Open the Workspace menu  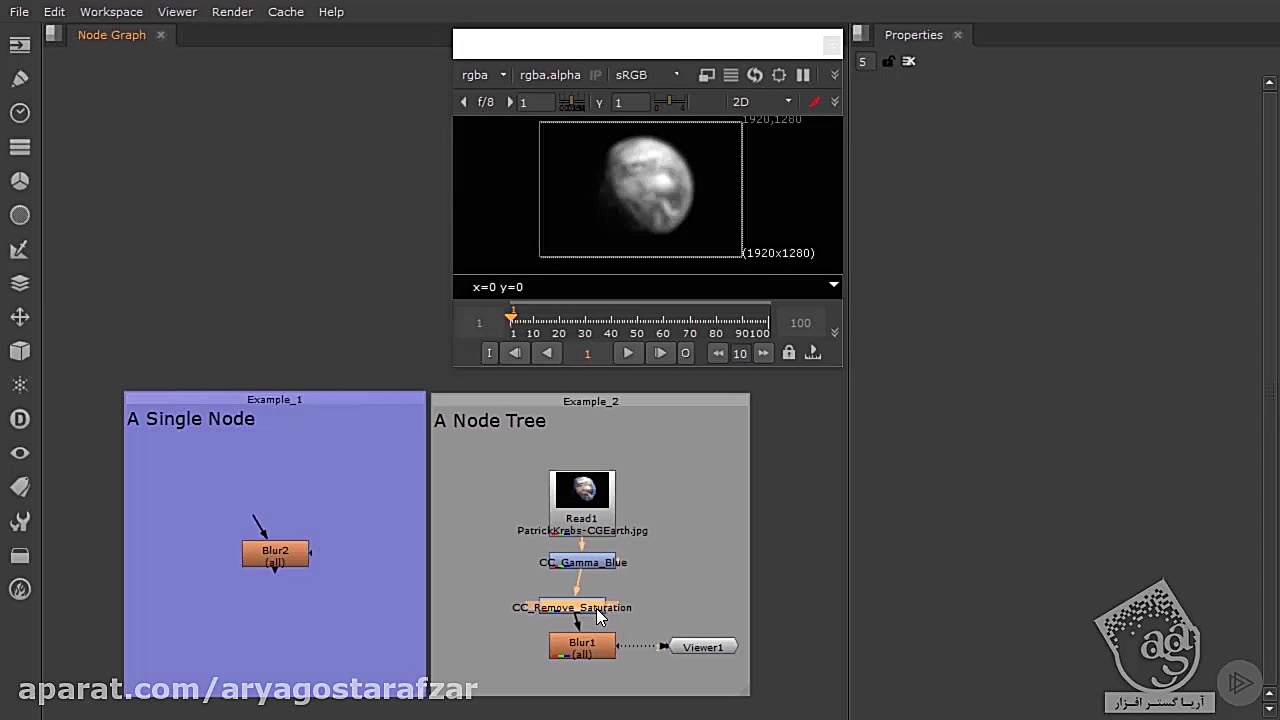[111, 12]
